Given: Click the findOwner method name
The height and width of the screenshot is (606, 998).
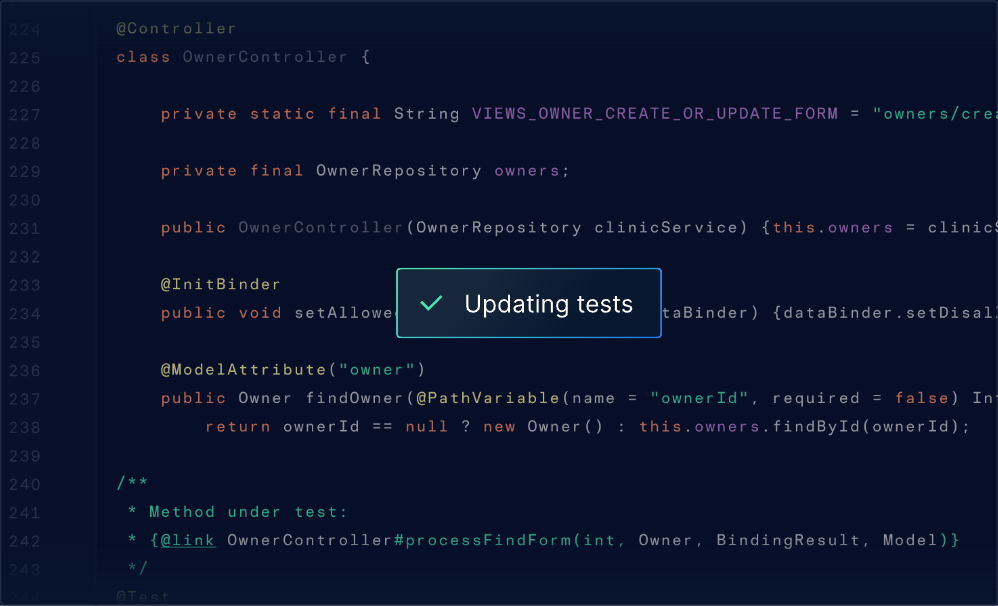Looking at the screenshot, I should coord(355,398).
